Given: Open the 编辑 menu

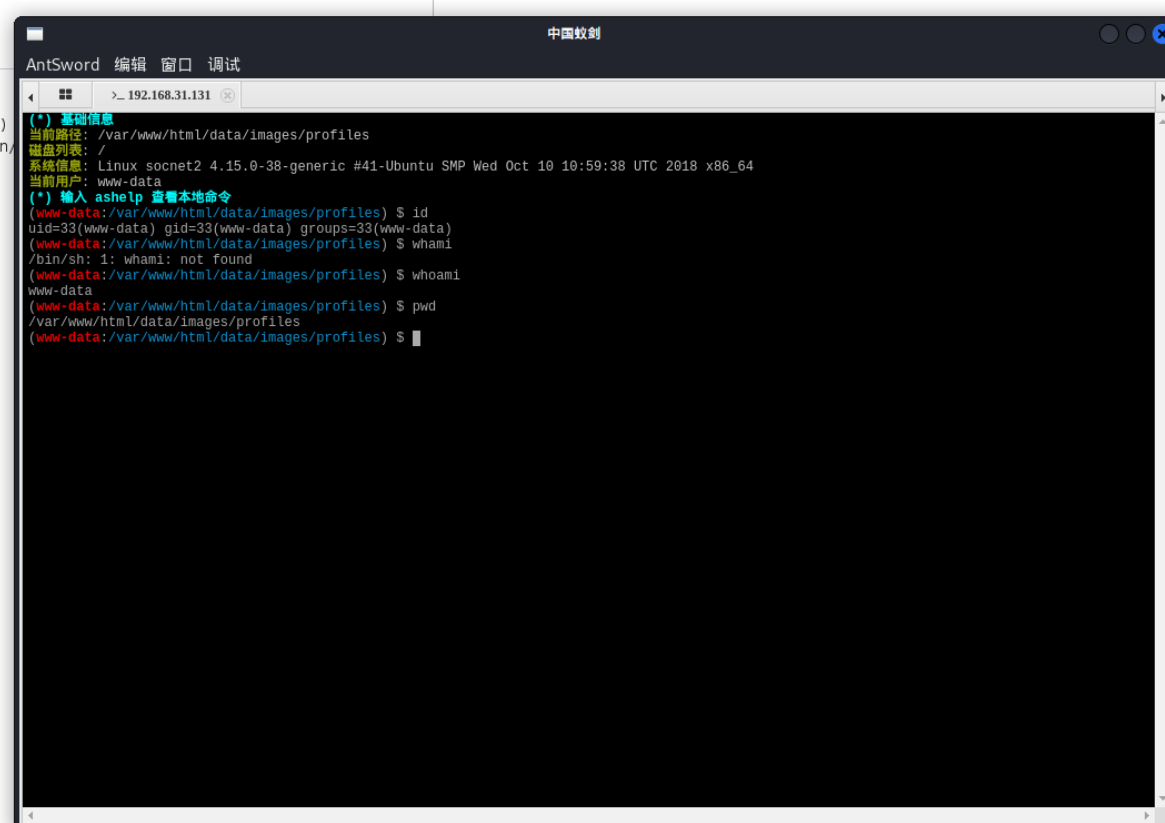Looking at the screenshot, I should pos(130,65).
